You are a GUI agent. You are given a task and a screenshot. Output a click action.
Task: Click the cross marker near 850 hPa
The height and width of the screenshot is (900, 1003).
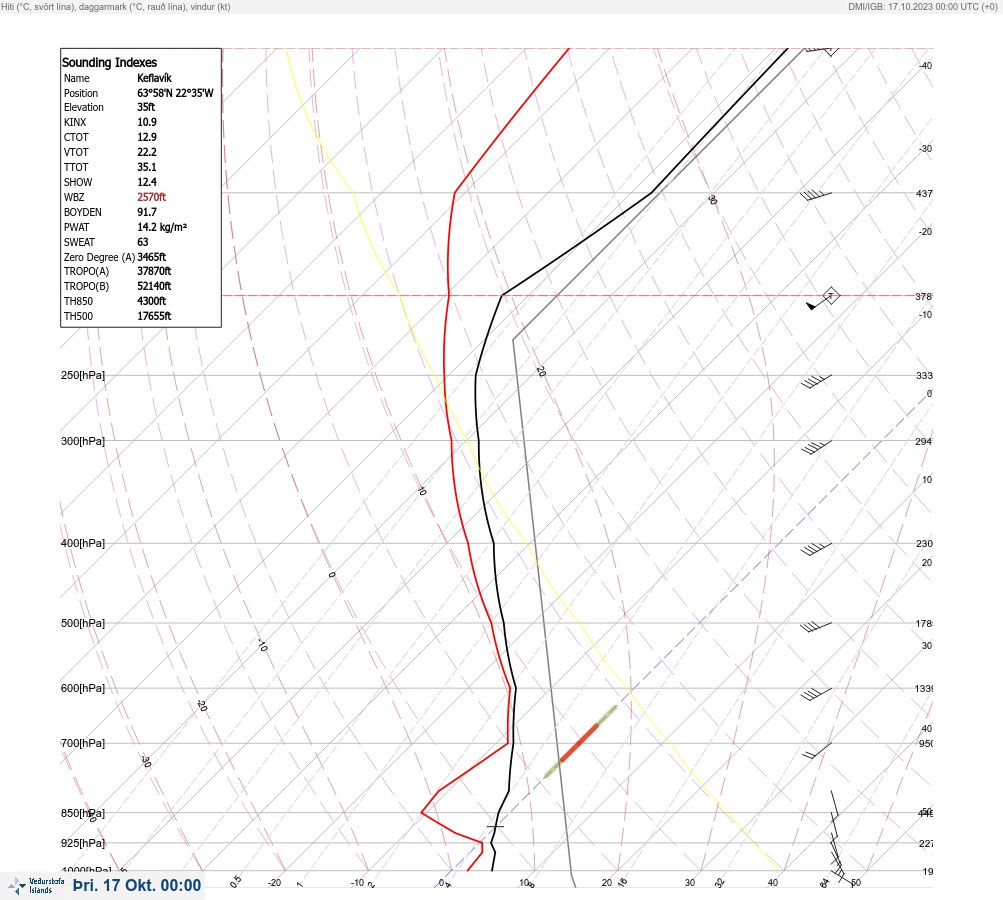coord(495,826)
